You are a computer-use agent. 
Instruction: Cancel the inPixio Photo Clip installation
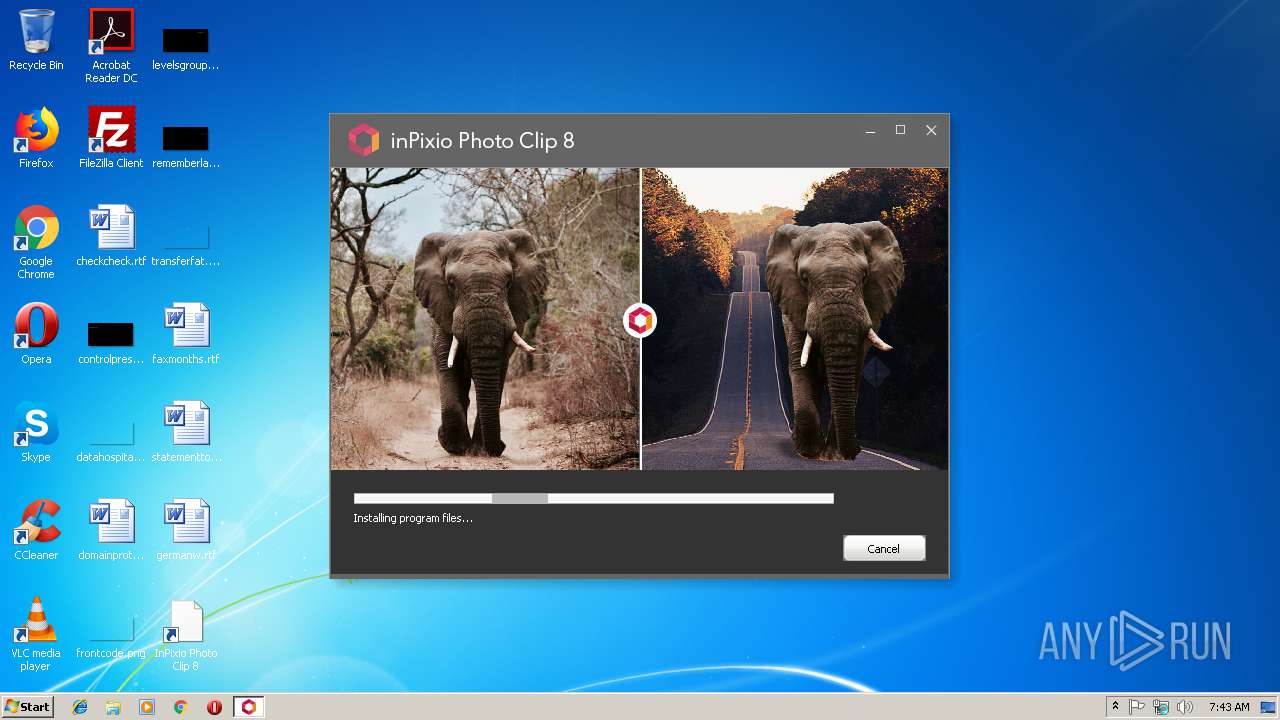(884, 548)
